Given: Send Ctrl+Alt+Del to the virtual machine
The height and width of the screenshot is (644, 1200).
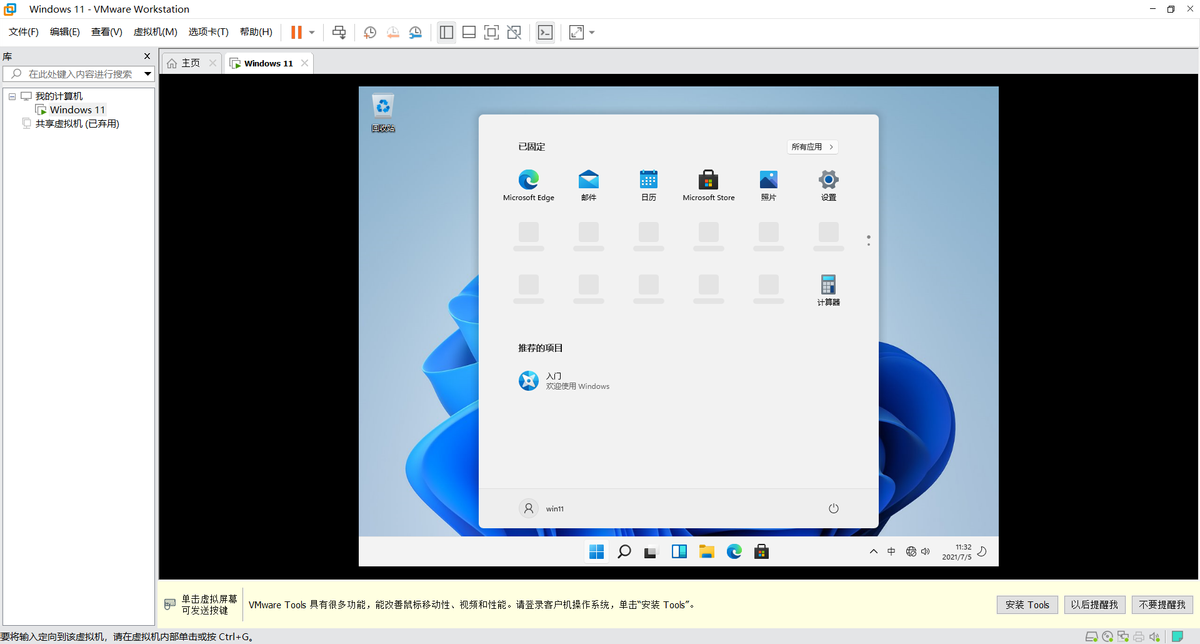Looking at the screenshot, I should 339,32.
